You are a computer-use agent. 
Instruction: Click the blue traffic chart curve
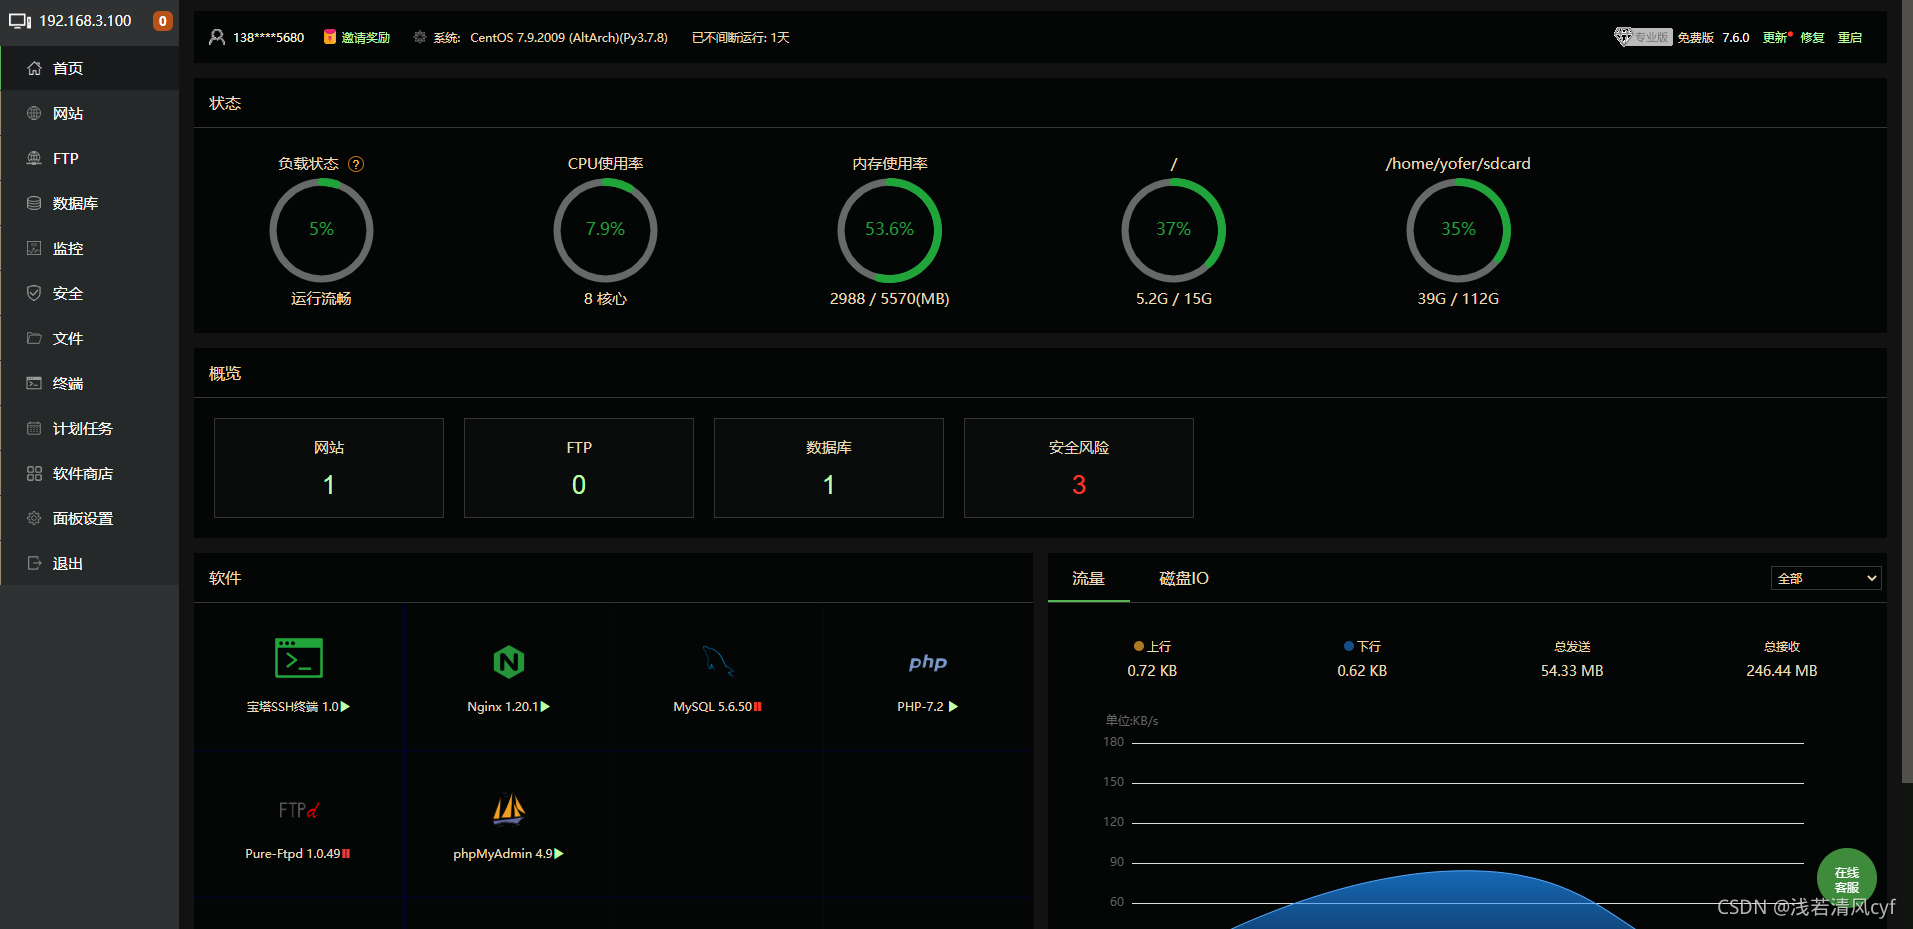click(x=1432, y=899)
